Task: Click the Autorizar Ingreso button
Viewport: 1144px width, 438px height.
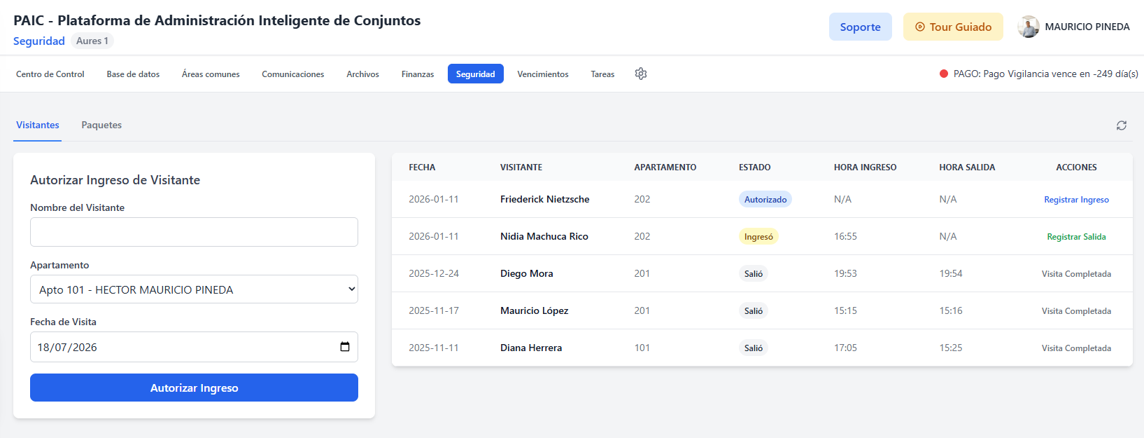Action: click(194, 388)
